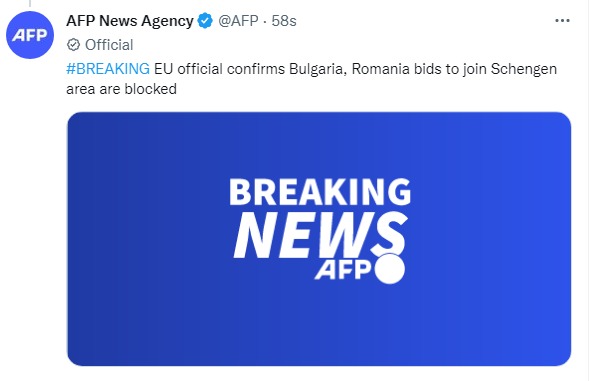Click the blue verified badge
This screenshot has height=381, width=593.
206,21
